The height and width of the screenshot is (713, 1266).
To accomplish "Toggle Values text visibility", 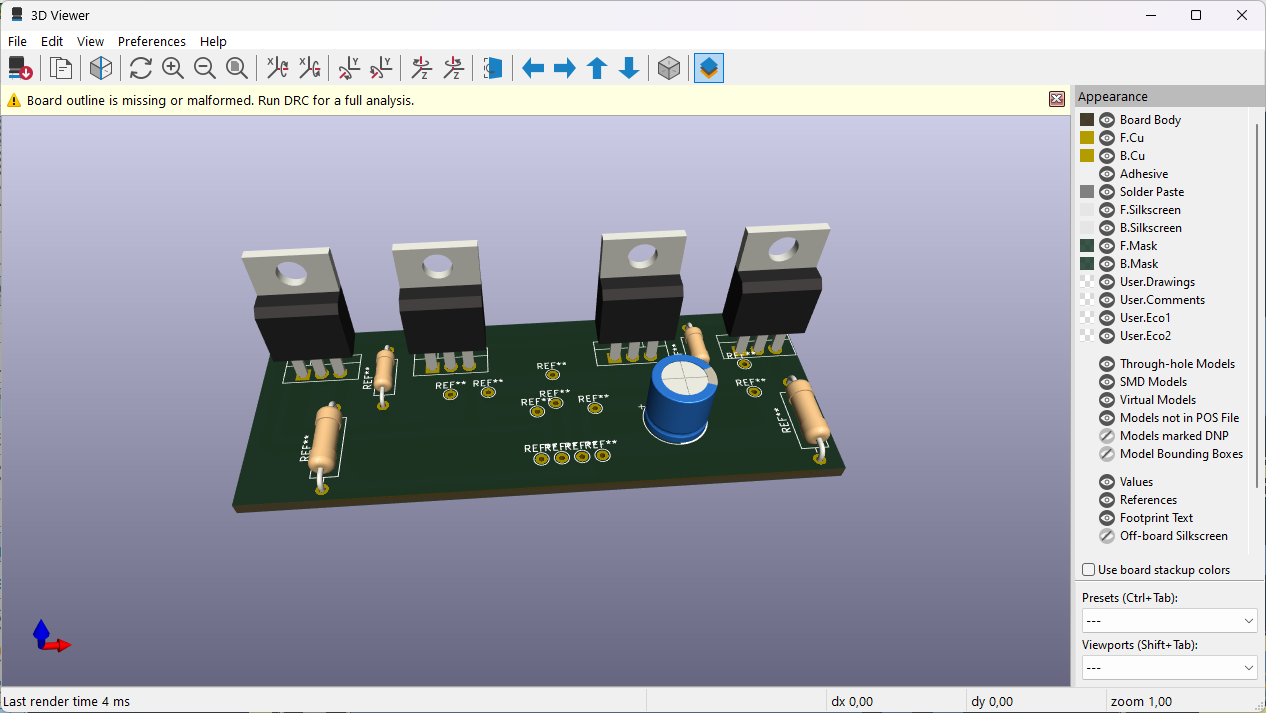I will click(1107, 482).
